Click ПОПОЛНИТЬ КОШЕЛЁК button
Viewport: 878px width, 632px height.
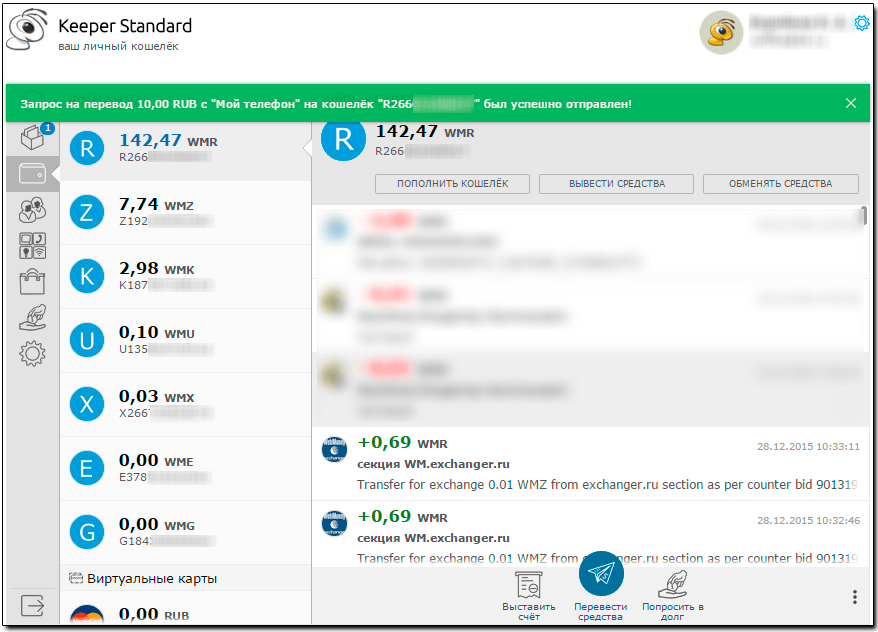click(452, 184)
